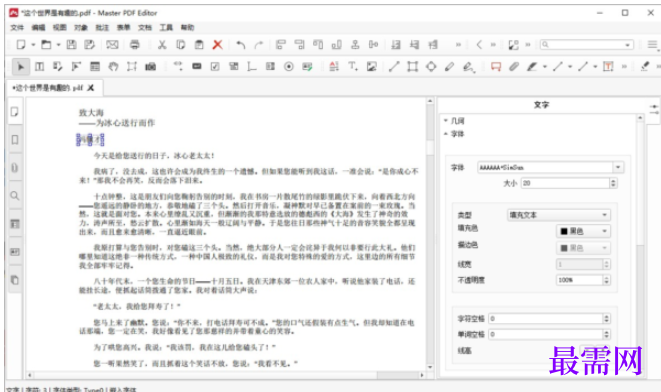Click the 大小 font size field
The height and width of the screenshot is (392, 661).
coord(565,183)
